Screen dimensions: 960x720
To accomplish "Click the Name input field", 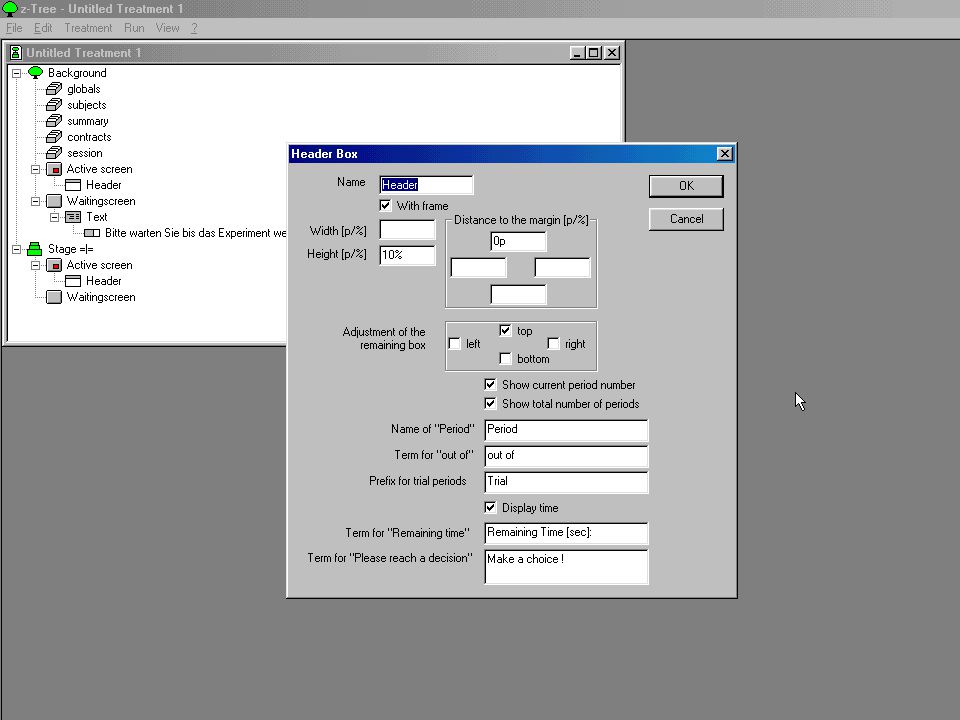I will click(x=426, y=185).
